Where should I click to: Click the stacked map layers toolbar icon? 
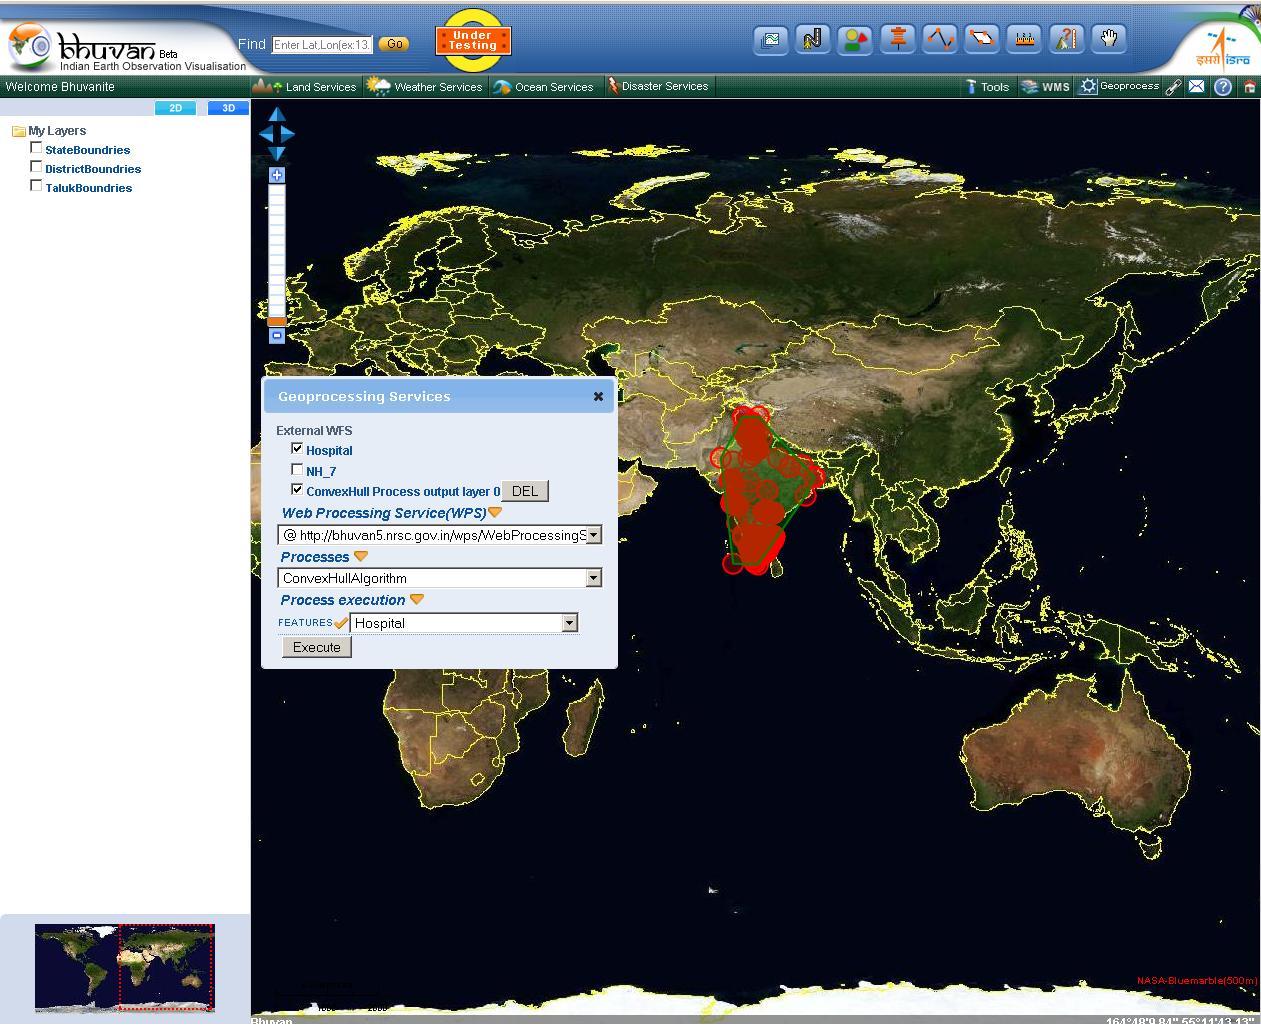pos(771,40)
